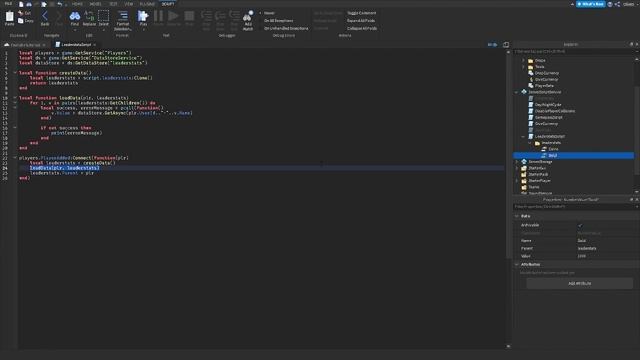The image size is (640, 360).
Task: Open the What's New button
Action: coord(591,4)
